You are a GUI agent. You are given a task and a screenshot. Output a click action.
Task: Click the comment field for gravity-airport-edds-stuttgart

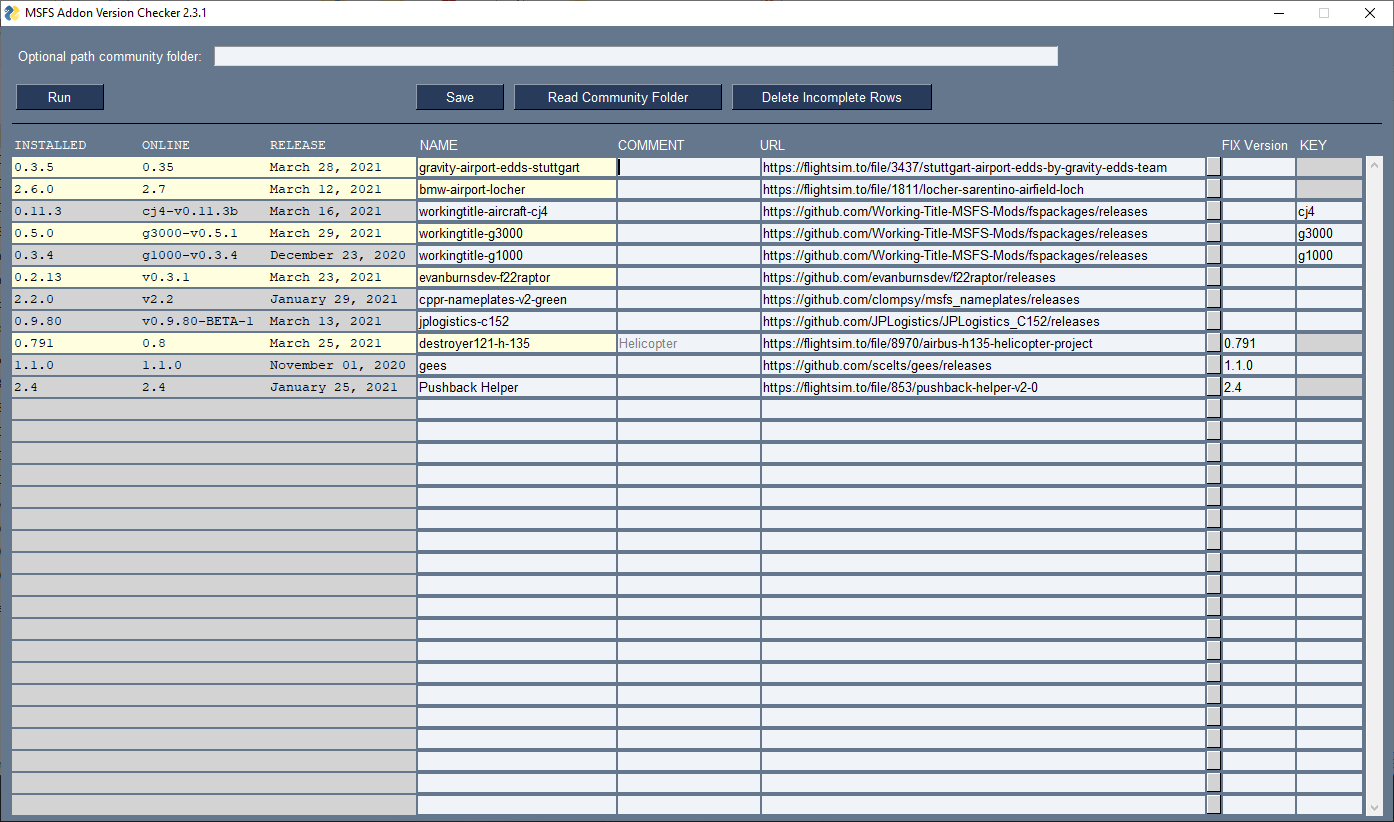click(x=688, y=167)
